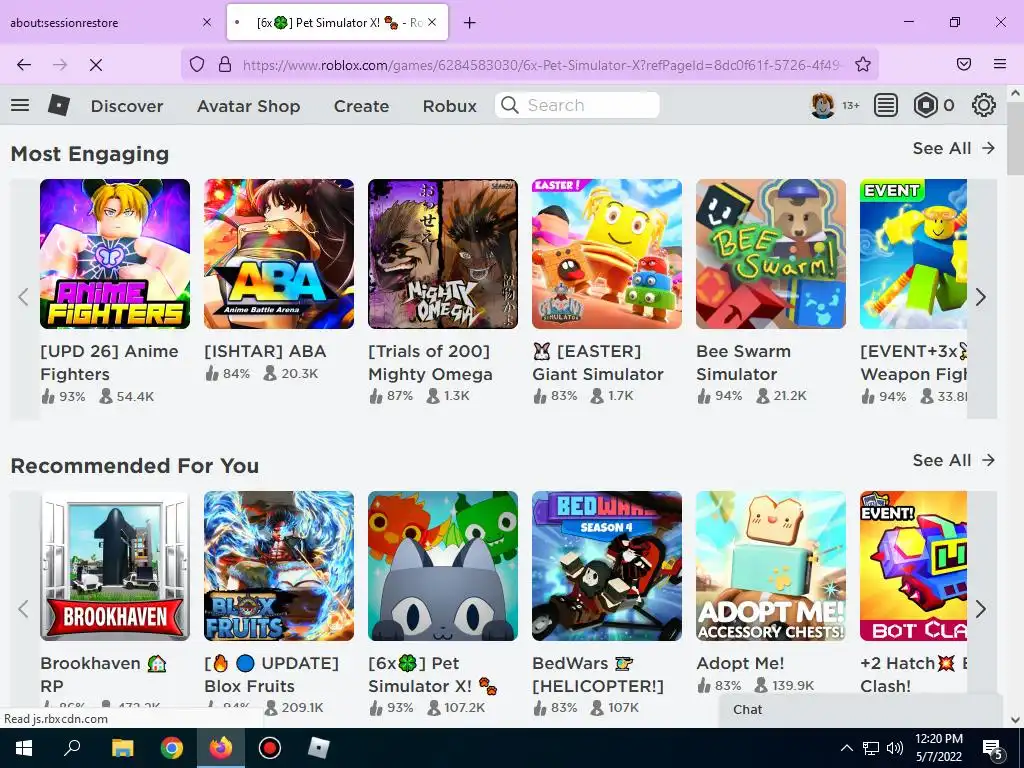1024x768 pixels.
Task: Show next Most Engaging games
Action: point(981,298)
